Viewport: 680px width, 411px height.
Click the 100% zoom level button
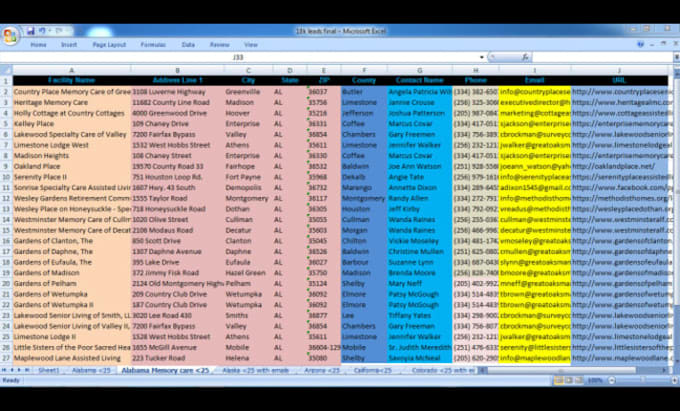coord(595,380)
